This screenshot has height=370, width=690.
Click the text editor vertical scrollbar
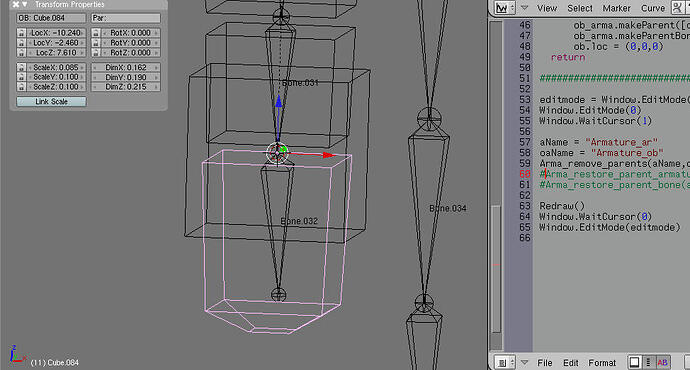pyautogui.click(x=496, y=269)
